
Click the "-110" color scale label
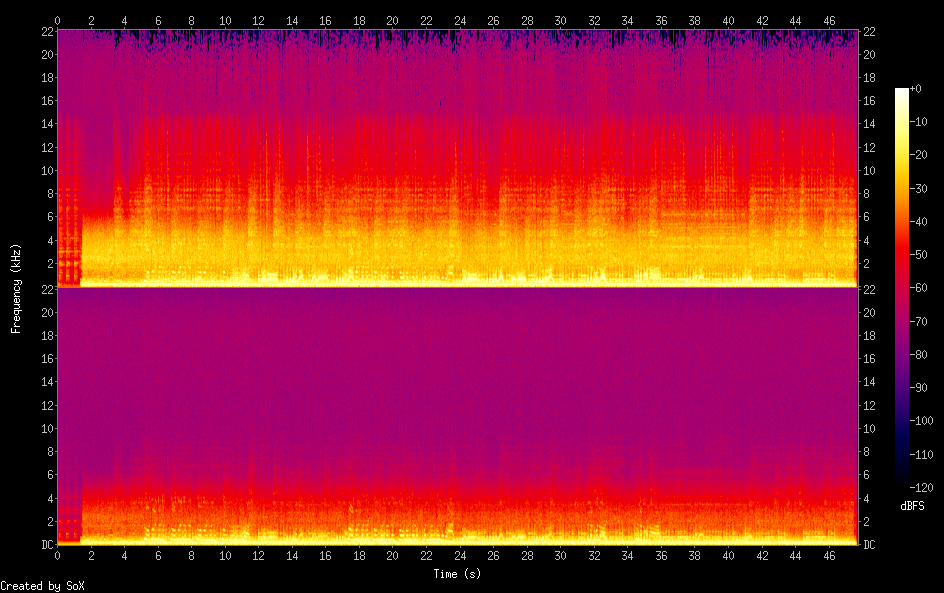tap(921, 455)
